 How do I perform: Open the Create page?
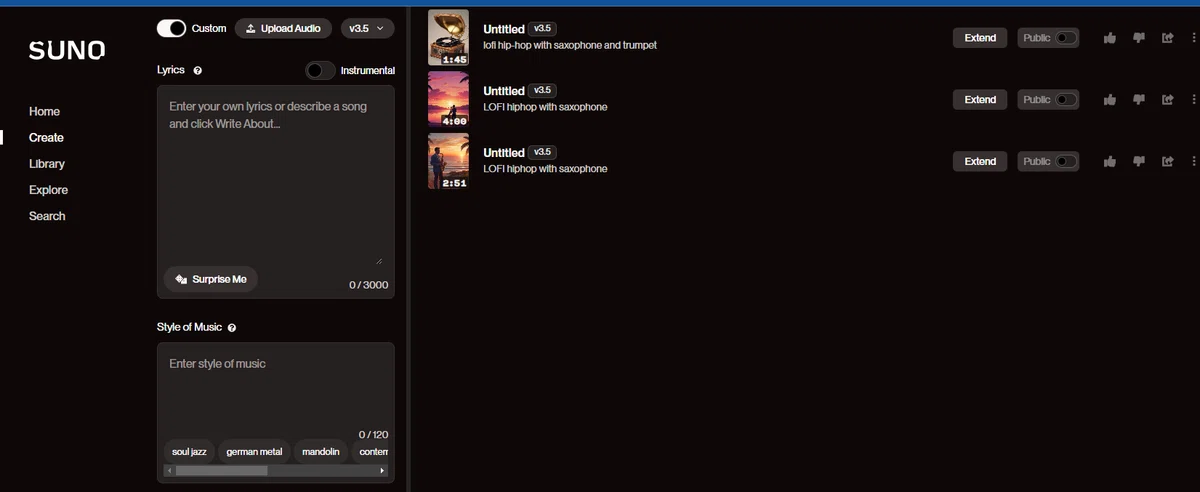tap(46, 138)
